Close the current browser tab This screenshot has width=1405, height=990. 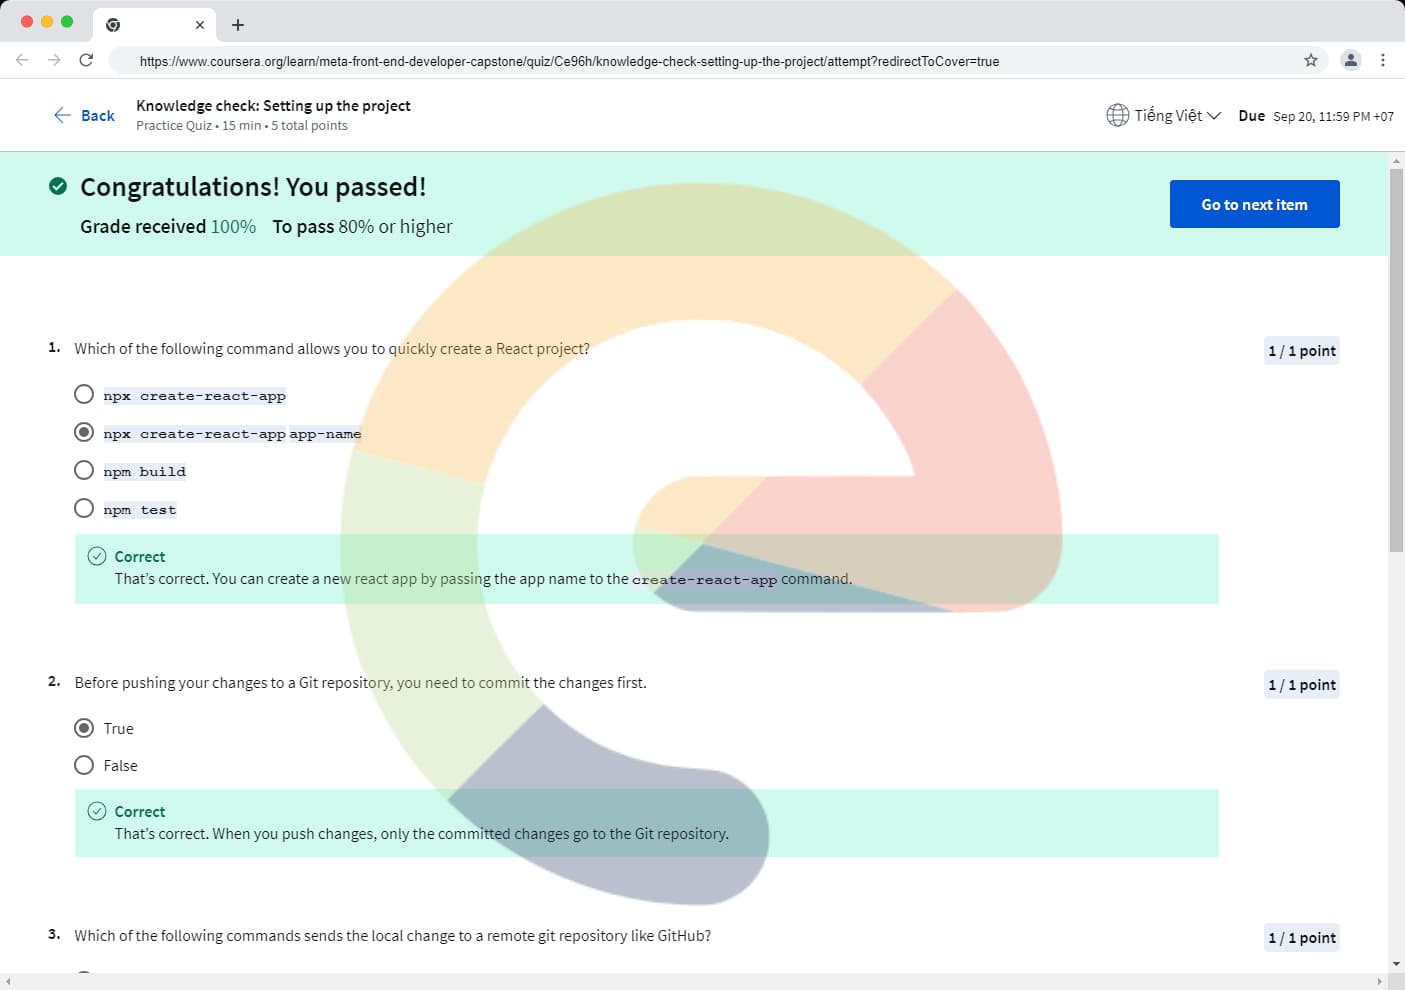tap(199, 25)
